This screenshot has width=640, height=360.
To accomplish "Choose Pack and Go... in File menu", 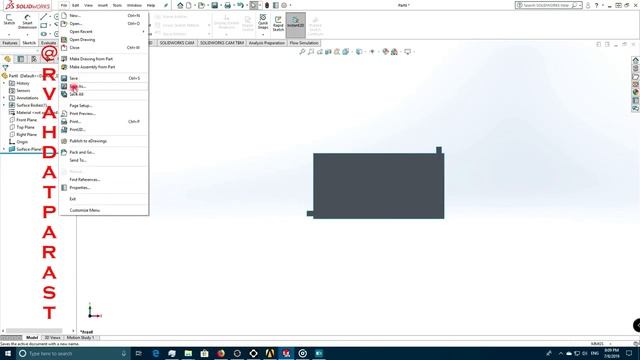I will (104, 152).
